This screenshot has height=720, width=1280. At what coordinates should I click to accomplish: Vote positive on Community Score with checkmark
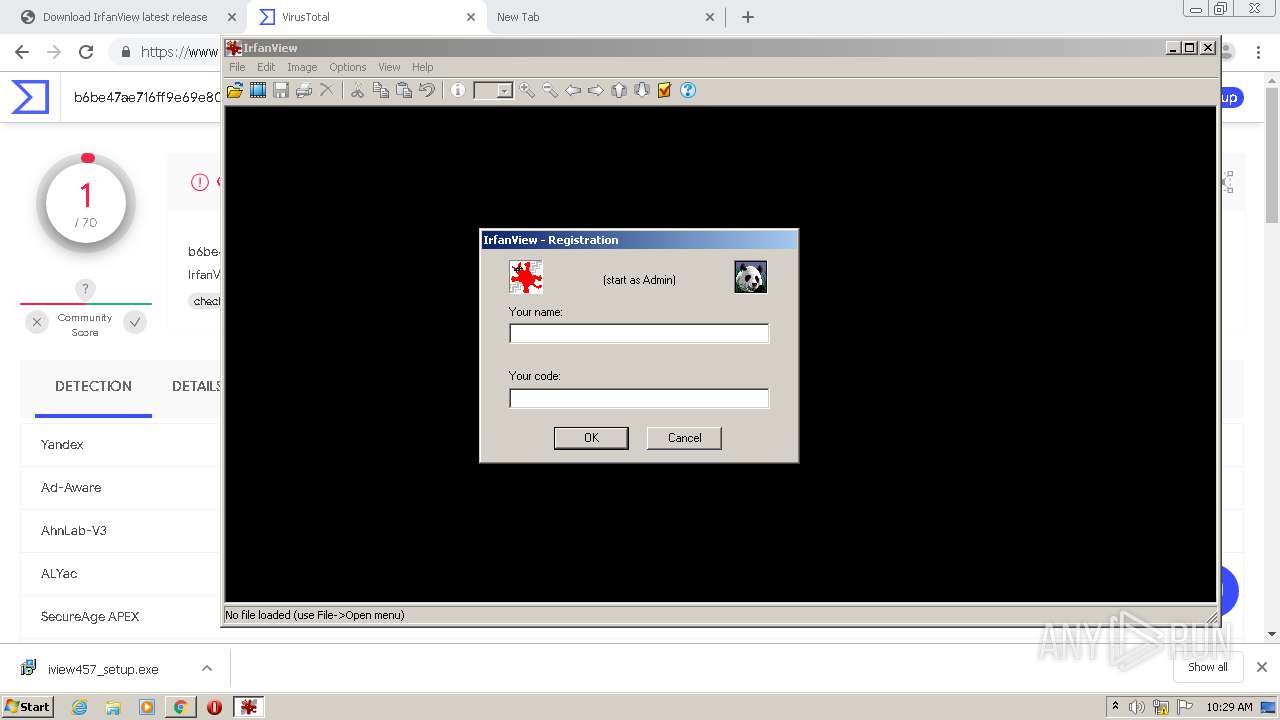pyautogui.click(x=135, y=322)
